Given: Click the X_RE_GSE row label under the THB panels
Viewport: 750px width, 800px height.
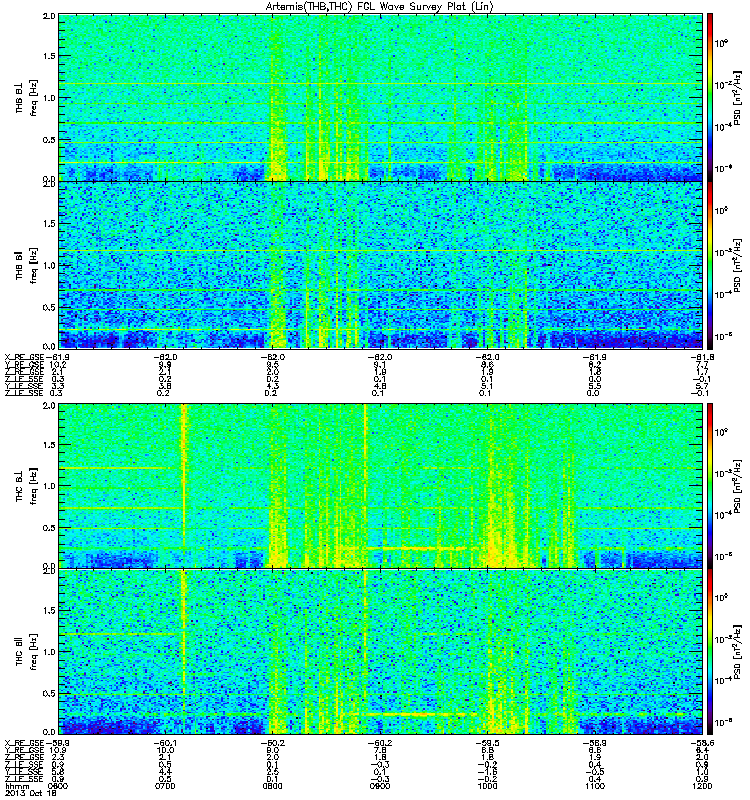Looking at the screenshot, I should tap(24, 357).
